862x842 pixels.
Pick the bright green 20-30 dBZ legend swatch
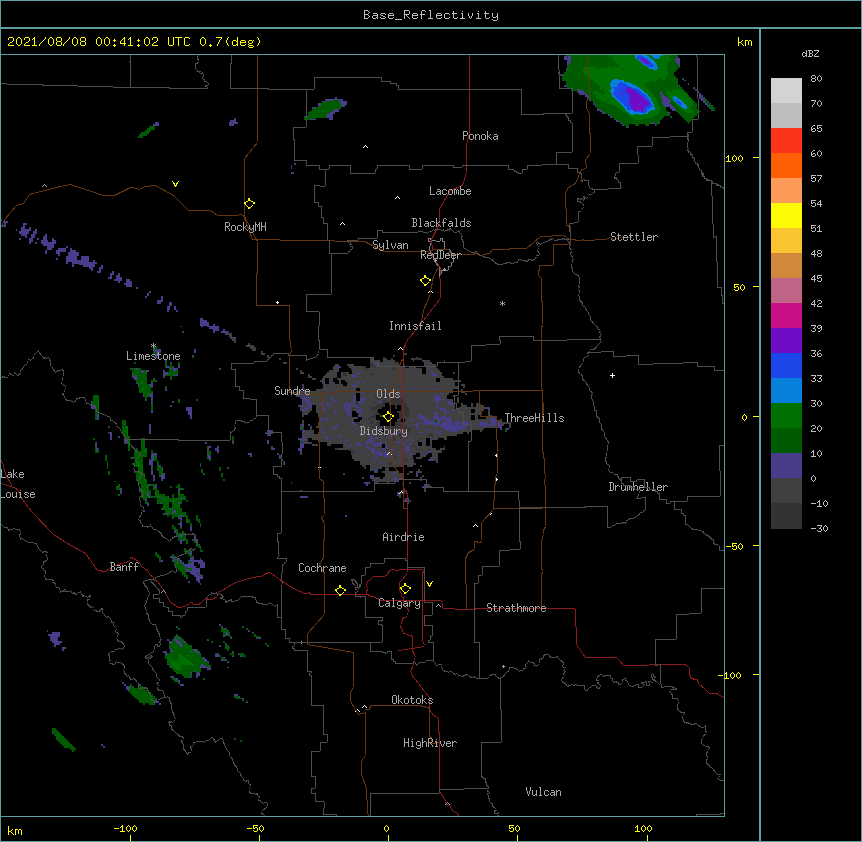pos(786,416)
